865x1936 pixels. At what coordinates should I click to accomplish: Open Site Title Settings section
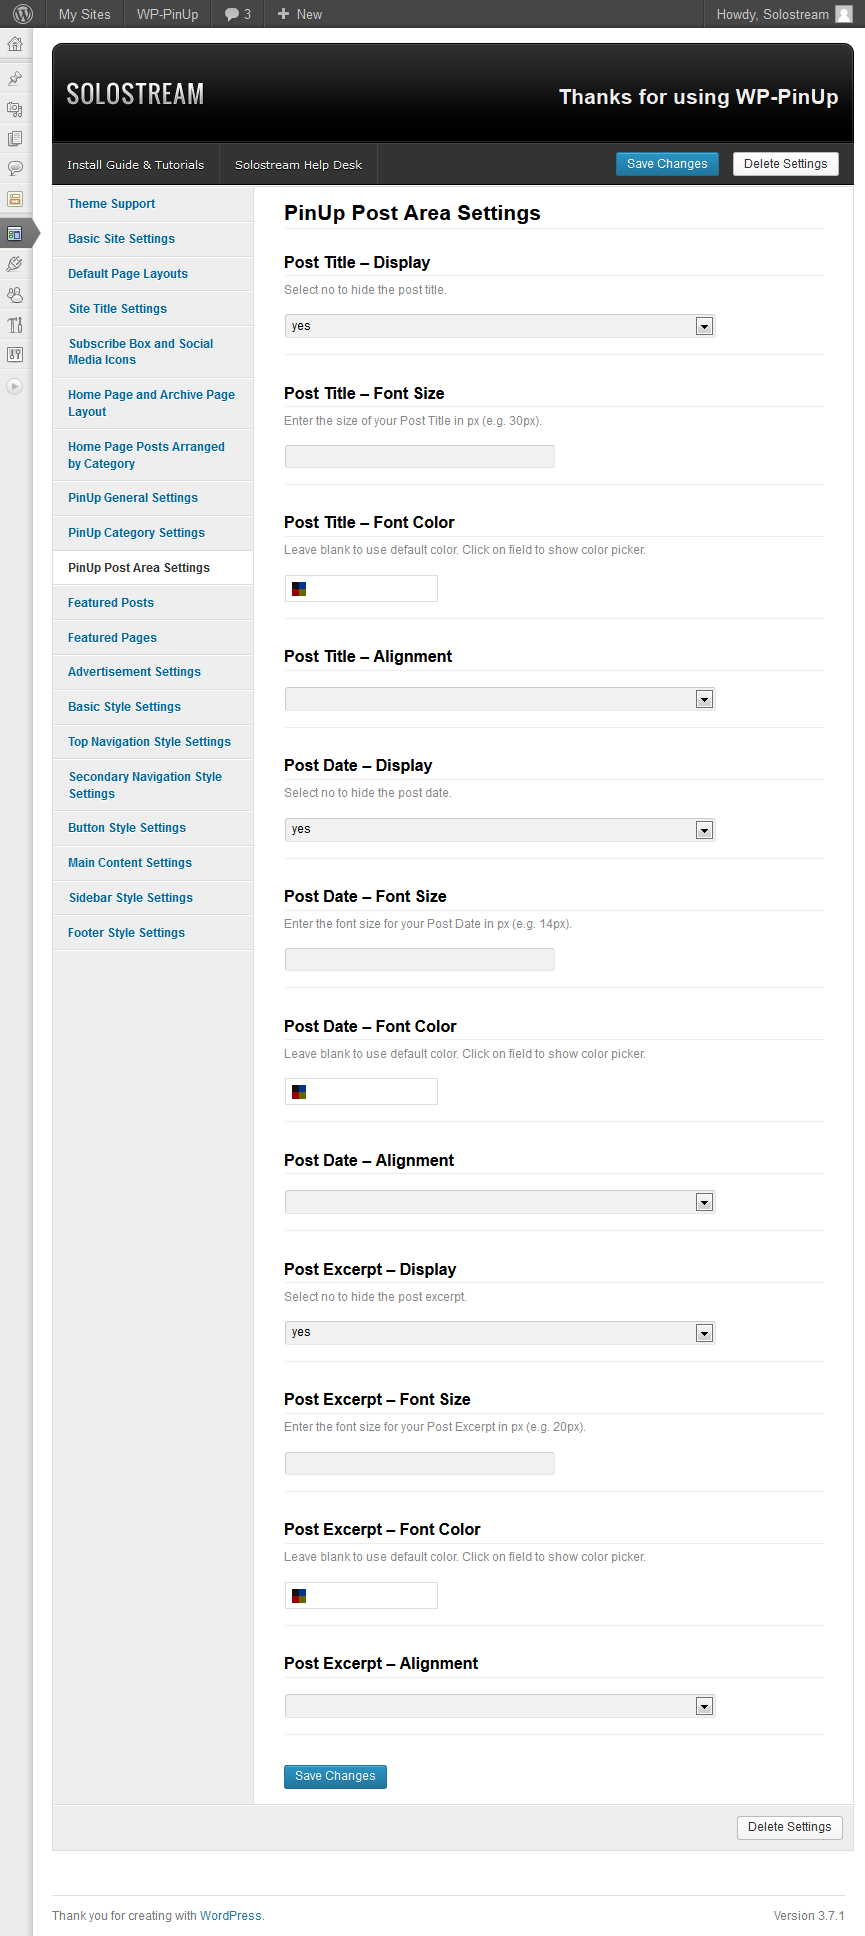click(x=153, y=309)
